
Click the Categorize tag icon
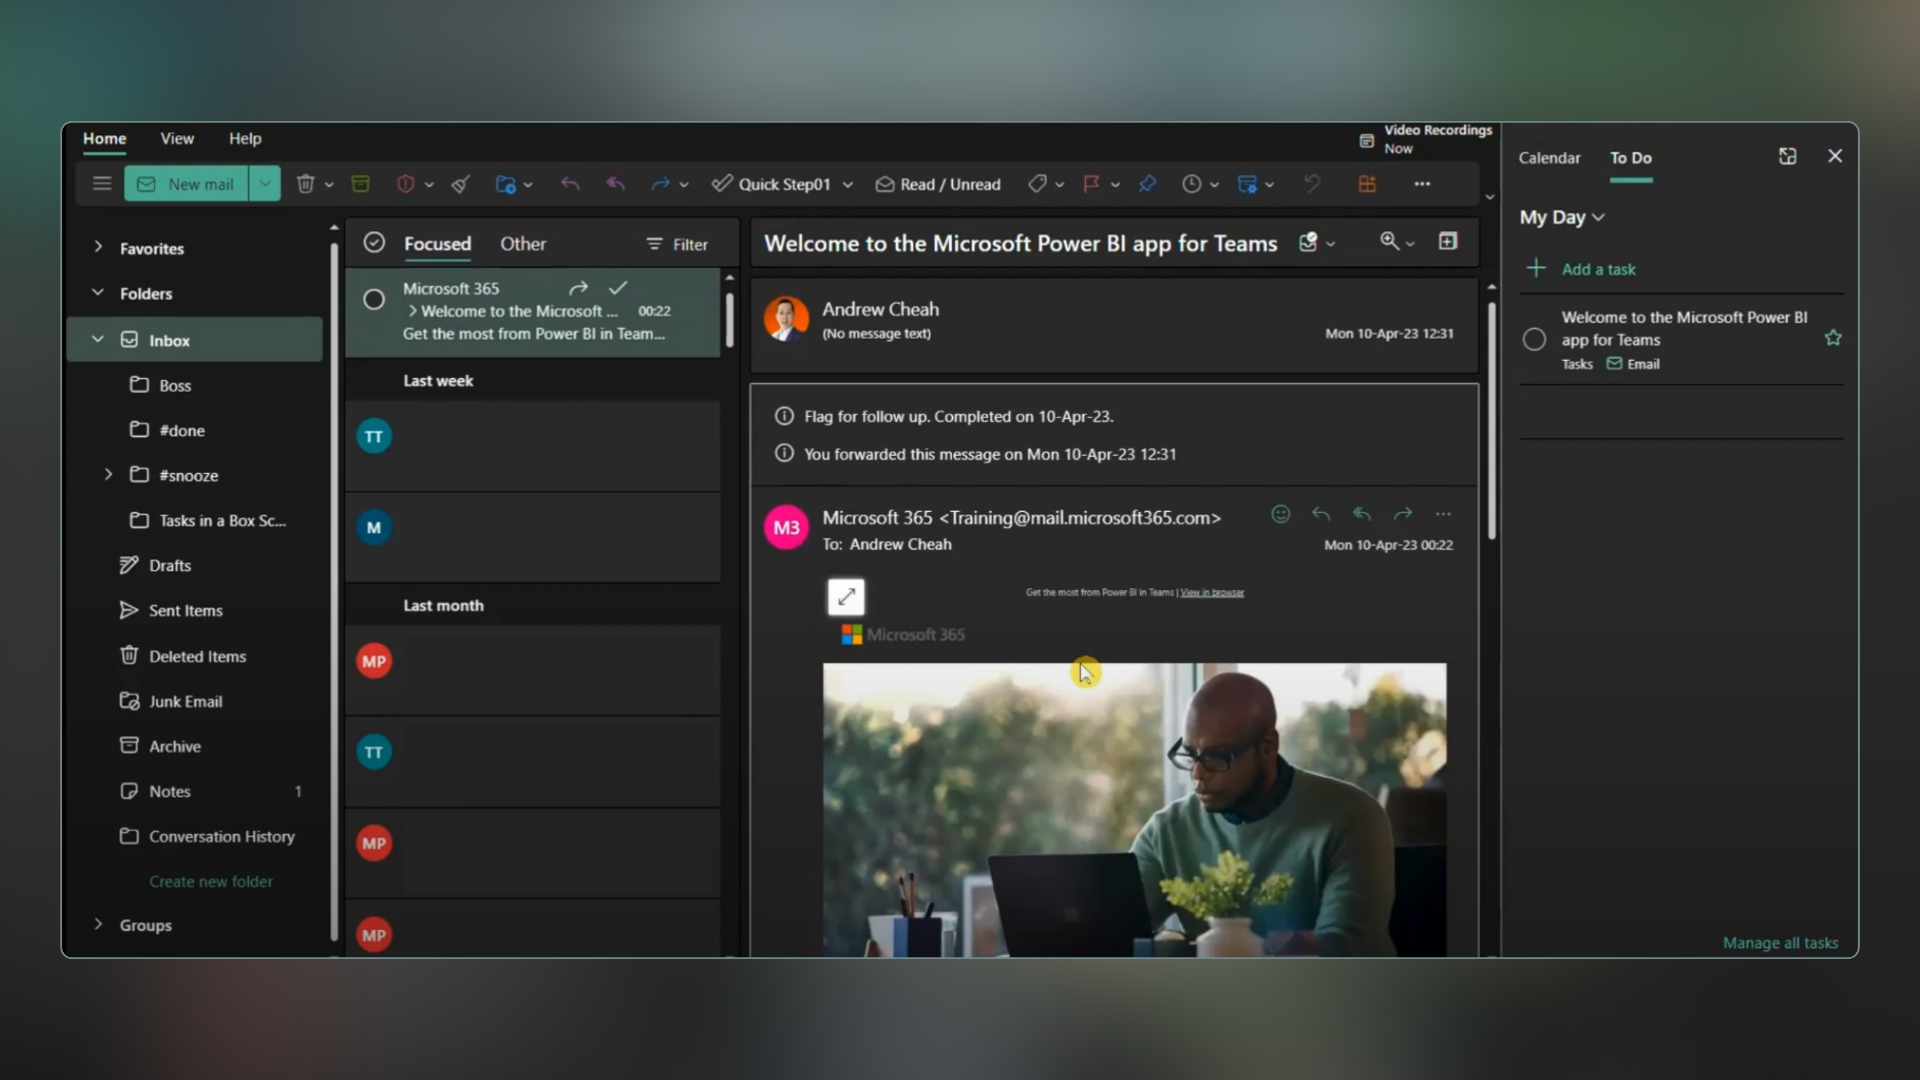coord(1037,184)
